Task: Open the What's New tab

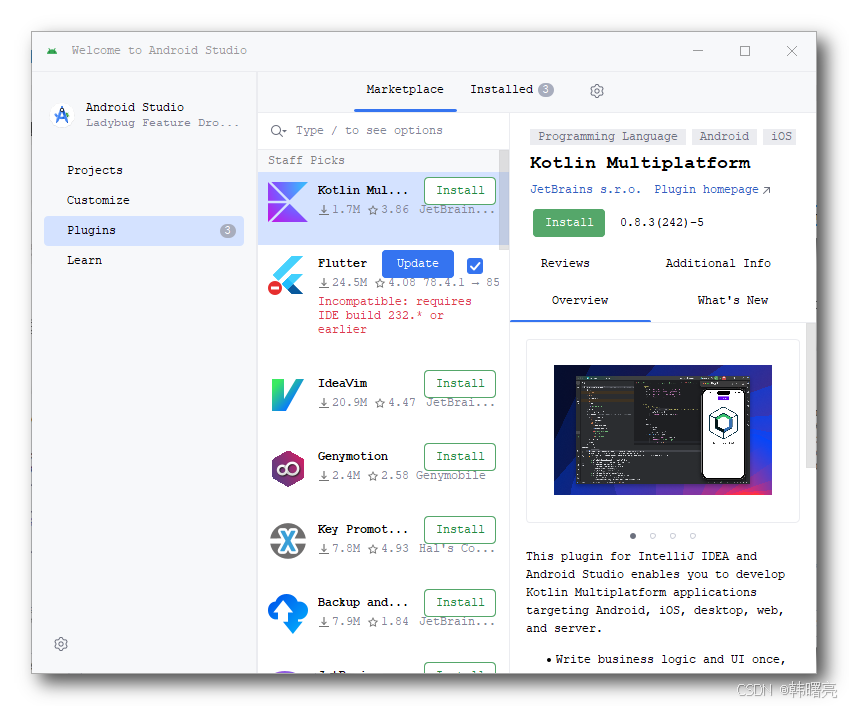Action: coord(733,300)
